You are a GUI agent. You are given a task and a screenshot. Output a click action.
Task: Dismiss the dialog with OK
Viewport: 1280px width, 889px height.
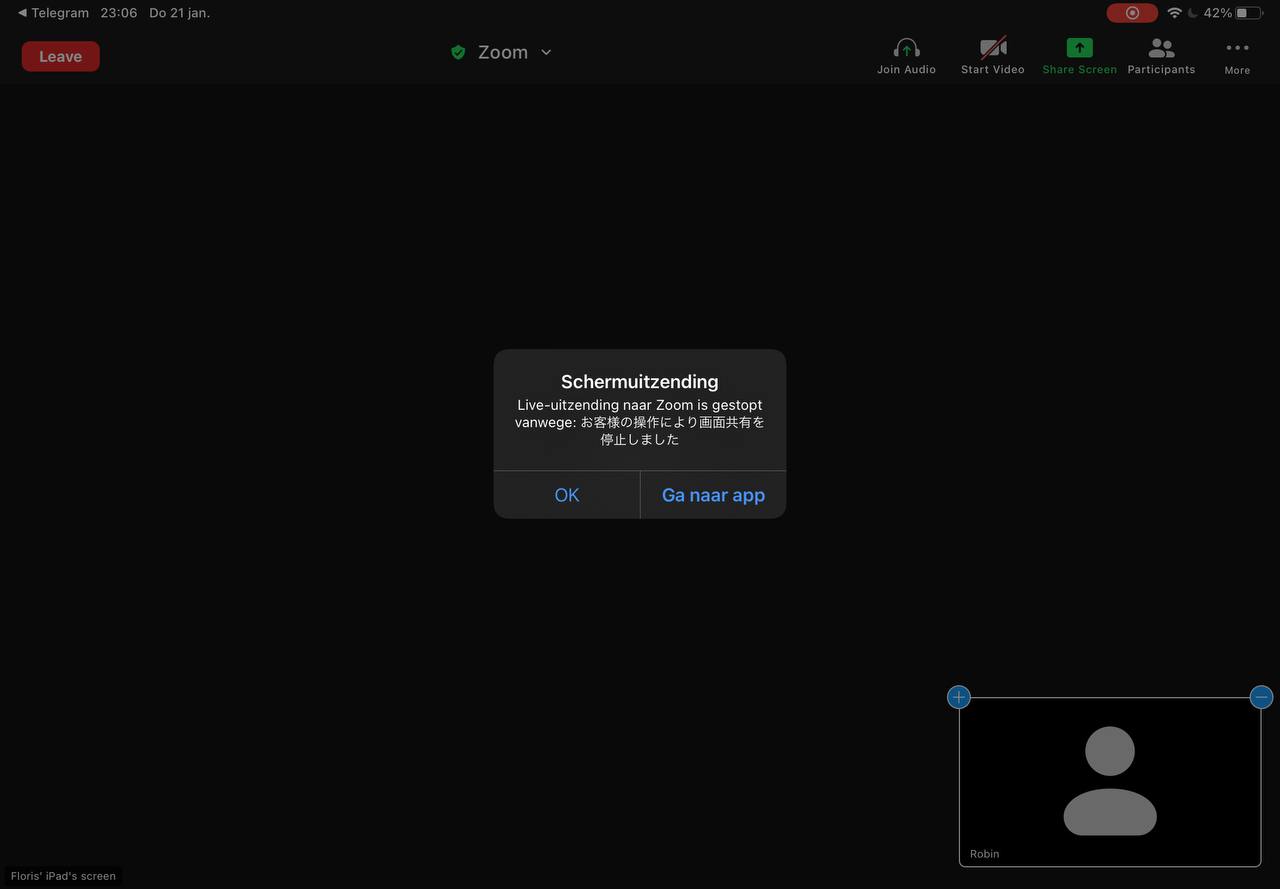click(x=567, y=495)
